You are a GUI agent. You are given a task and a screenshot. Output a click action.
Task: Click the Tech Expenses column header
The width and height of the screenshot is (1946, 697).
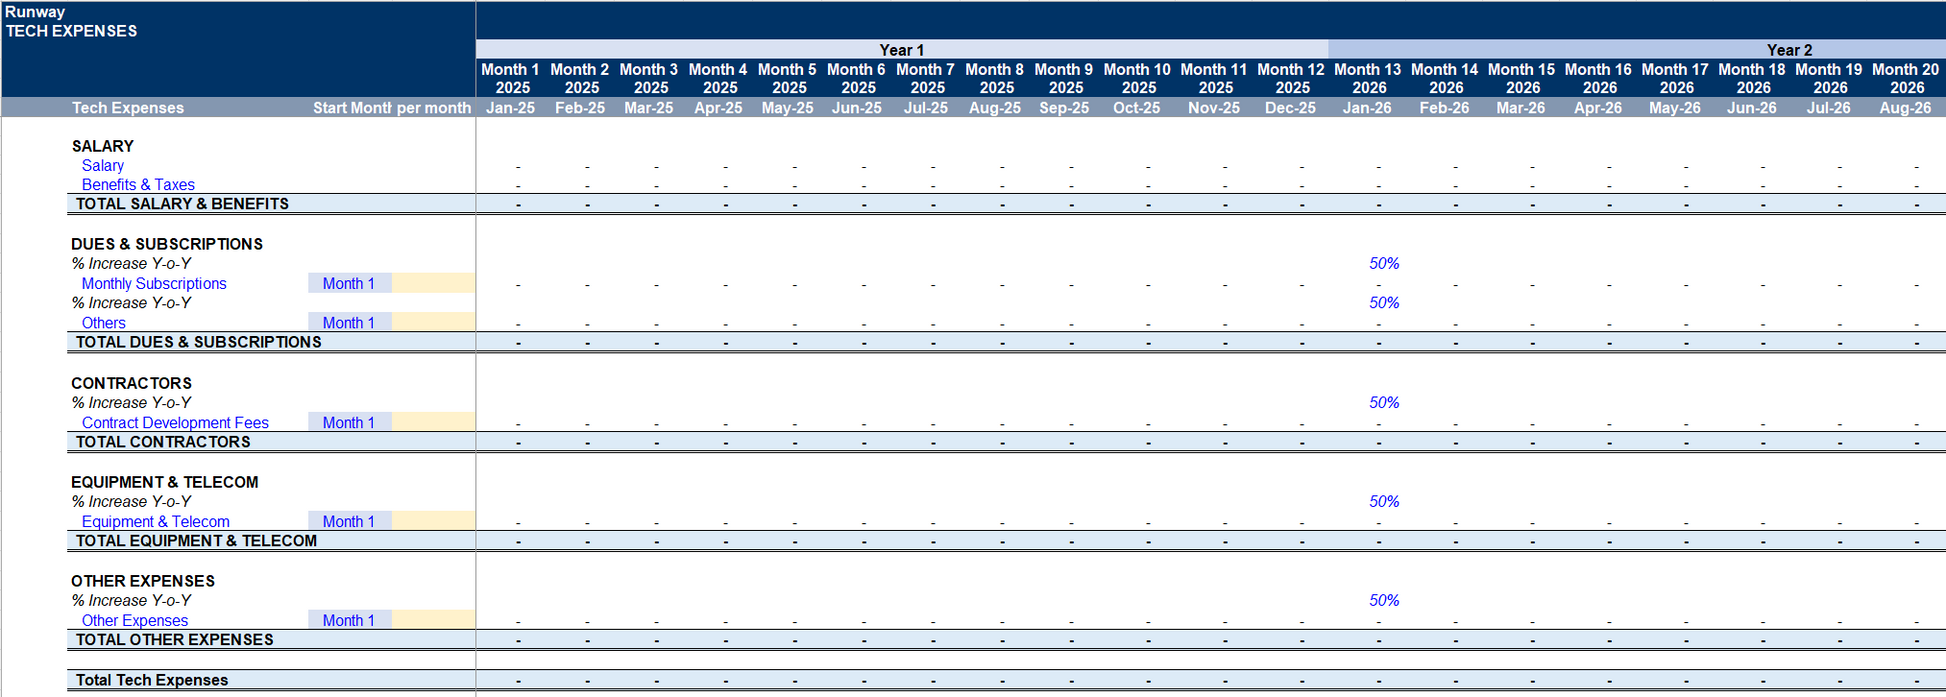click(128, 108)
